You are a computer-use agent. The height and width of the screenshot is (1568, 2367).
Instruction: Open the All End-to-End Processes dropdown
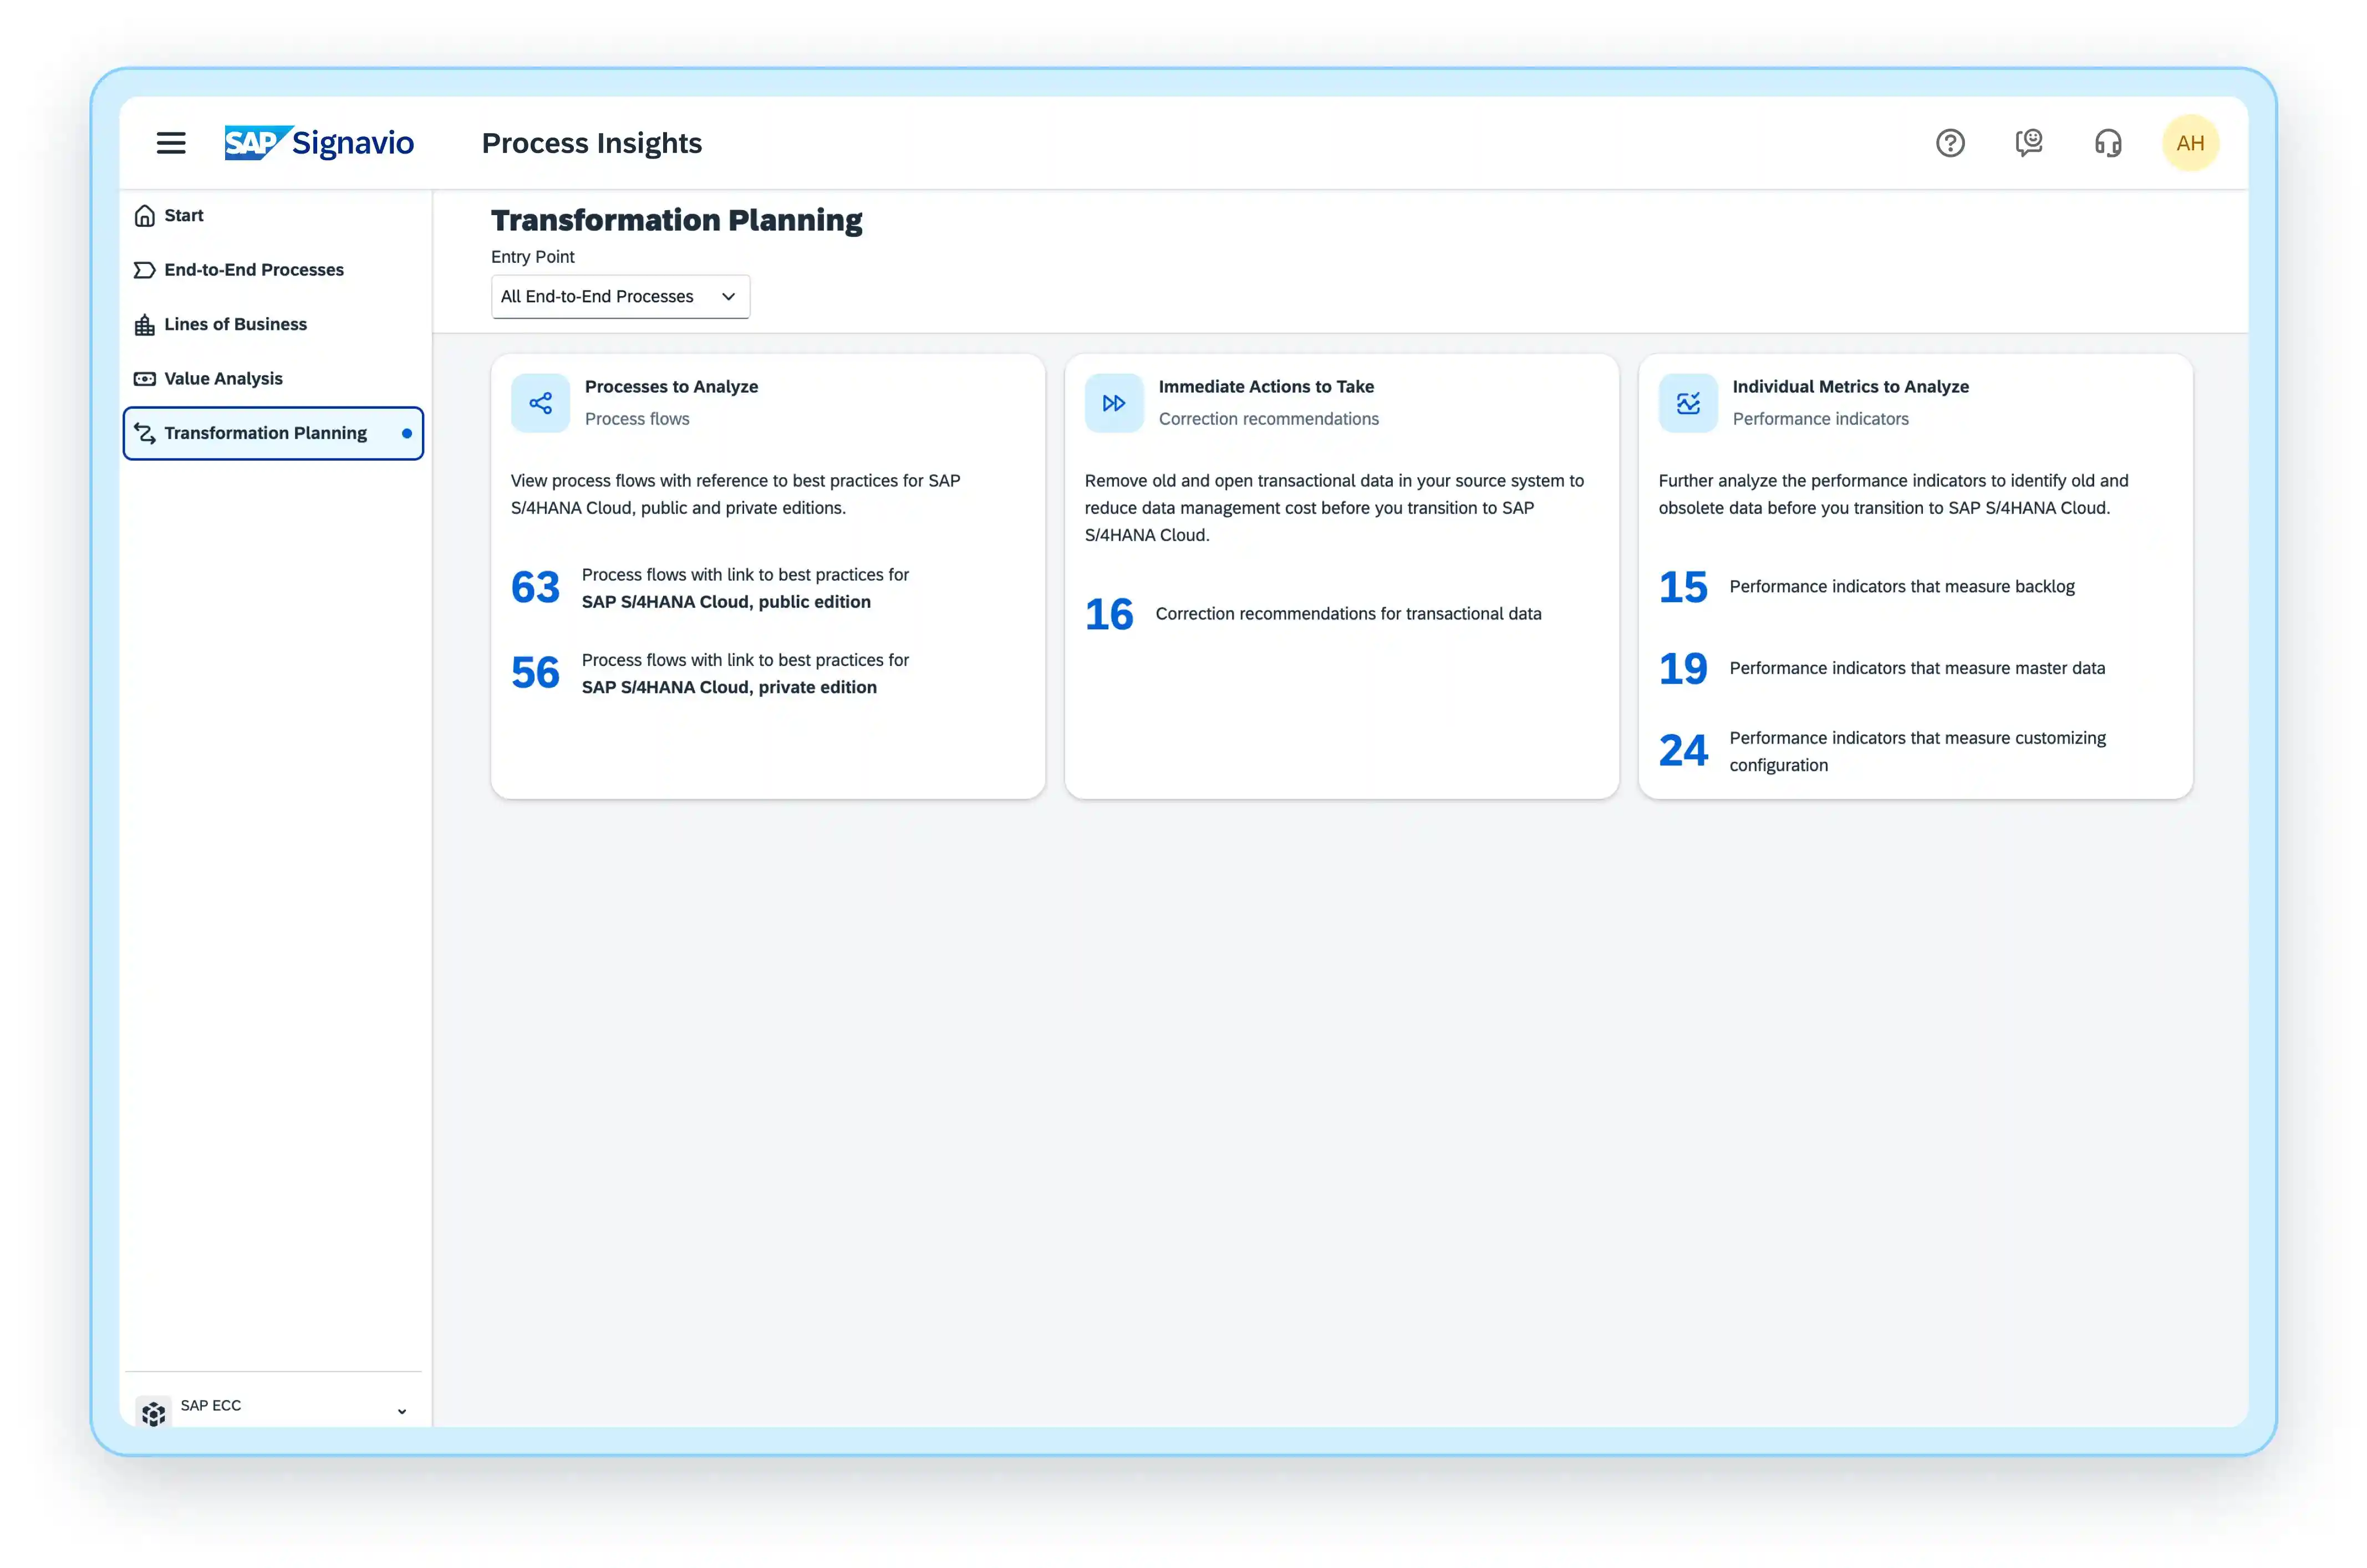(620, 297)
